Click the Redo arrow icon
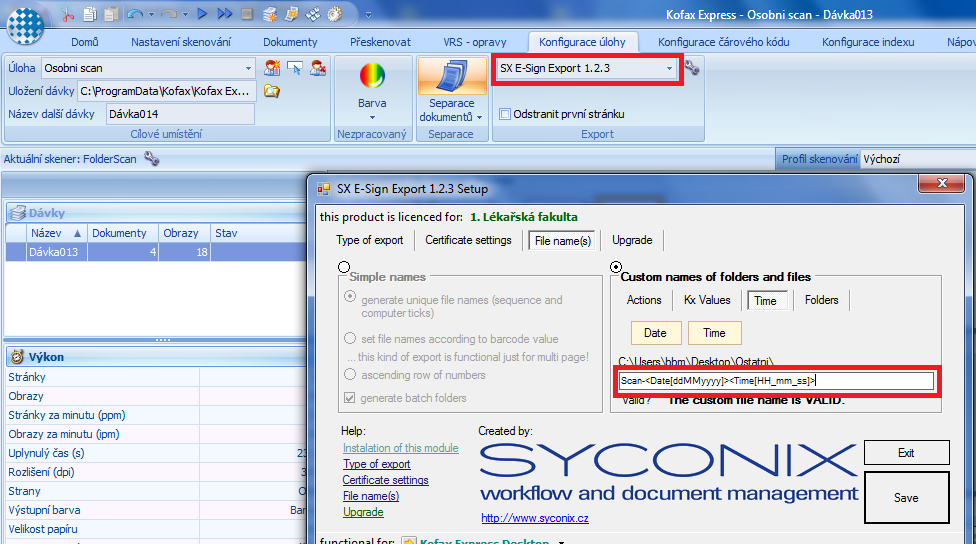Image resolution: width=976 pixels, height=544 pixels. click(169, 14)
